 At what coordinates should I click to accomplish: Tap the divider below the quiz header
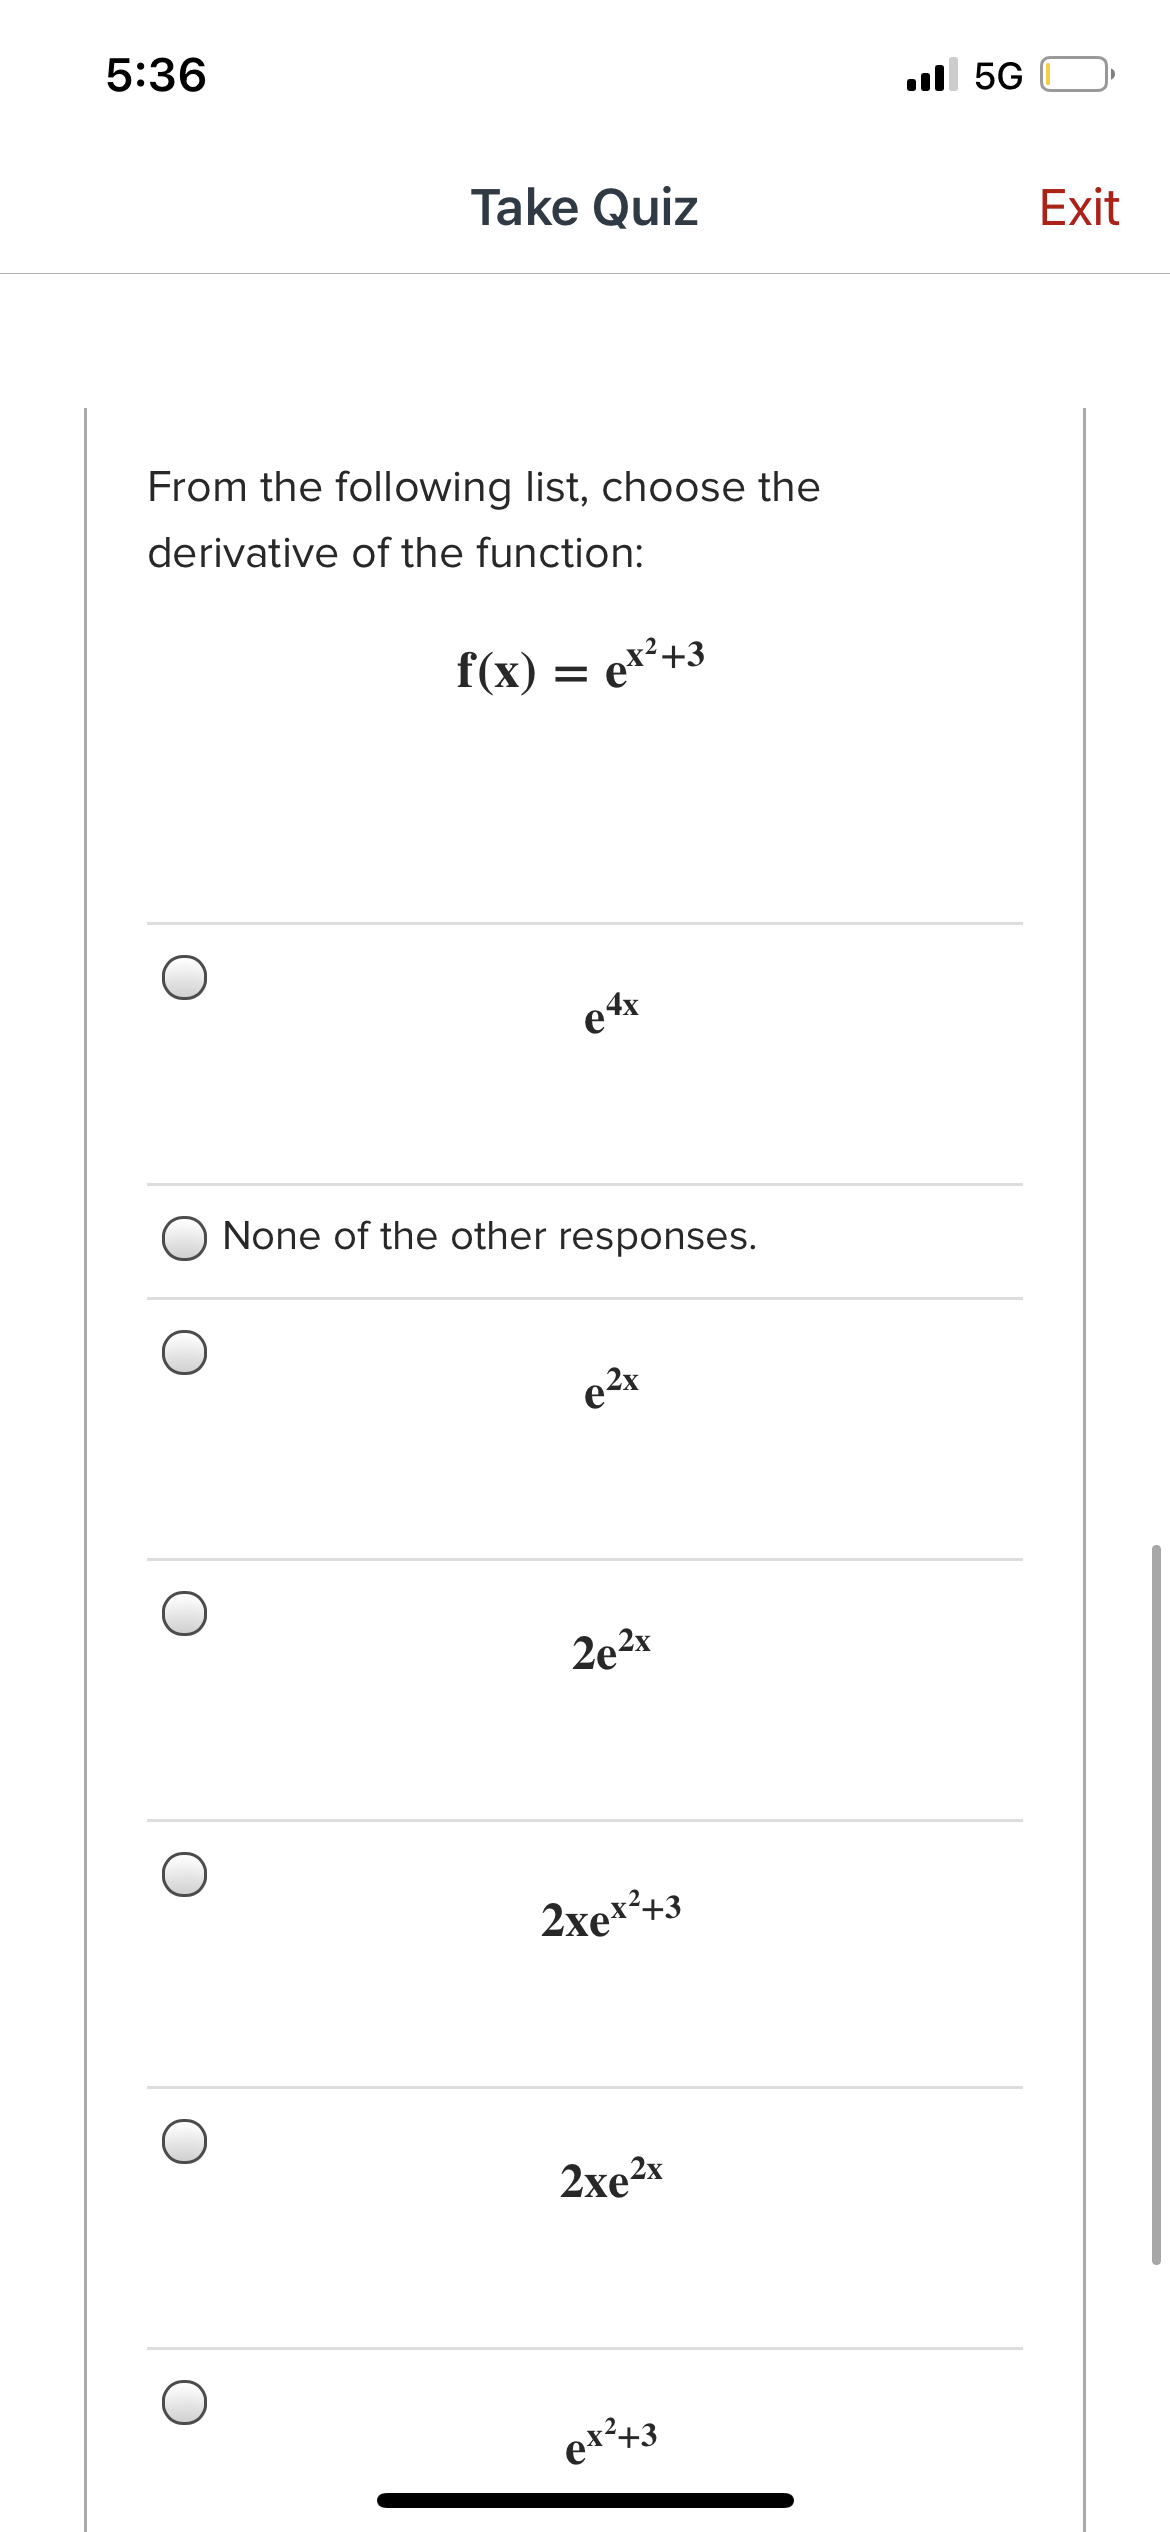584,270
